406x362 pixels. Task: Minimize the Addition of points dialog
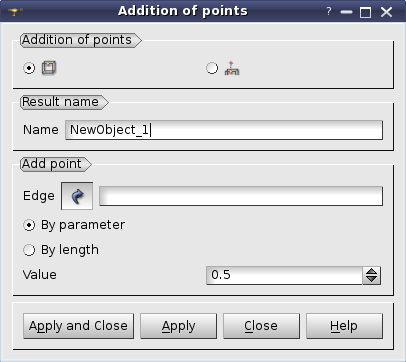coord(346,12)
